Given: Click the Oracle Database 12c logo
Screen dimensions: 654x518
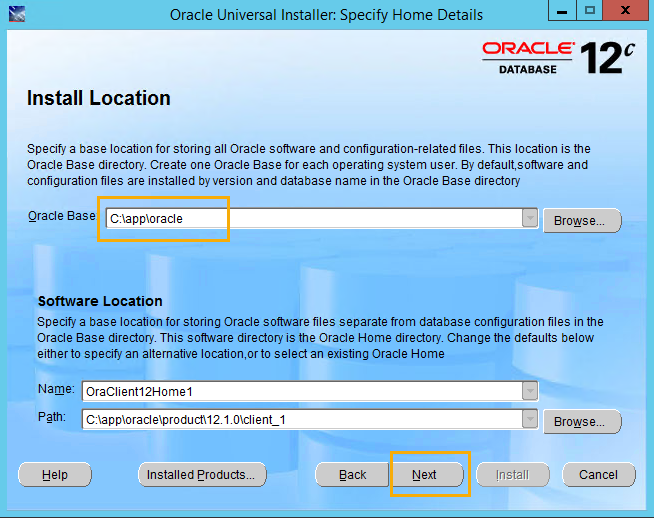Looking at the screenshot, I should click(x=558, y=58).
